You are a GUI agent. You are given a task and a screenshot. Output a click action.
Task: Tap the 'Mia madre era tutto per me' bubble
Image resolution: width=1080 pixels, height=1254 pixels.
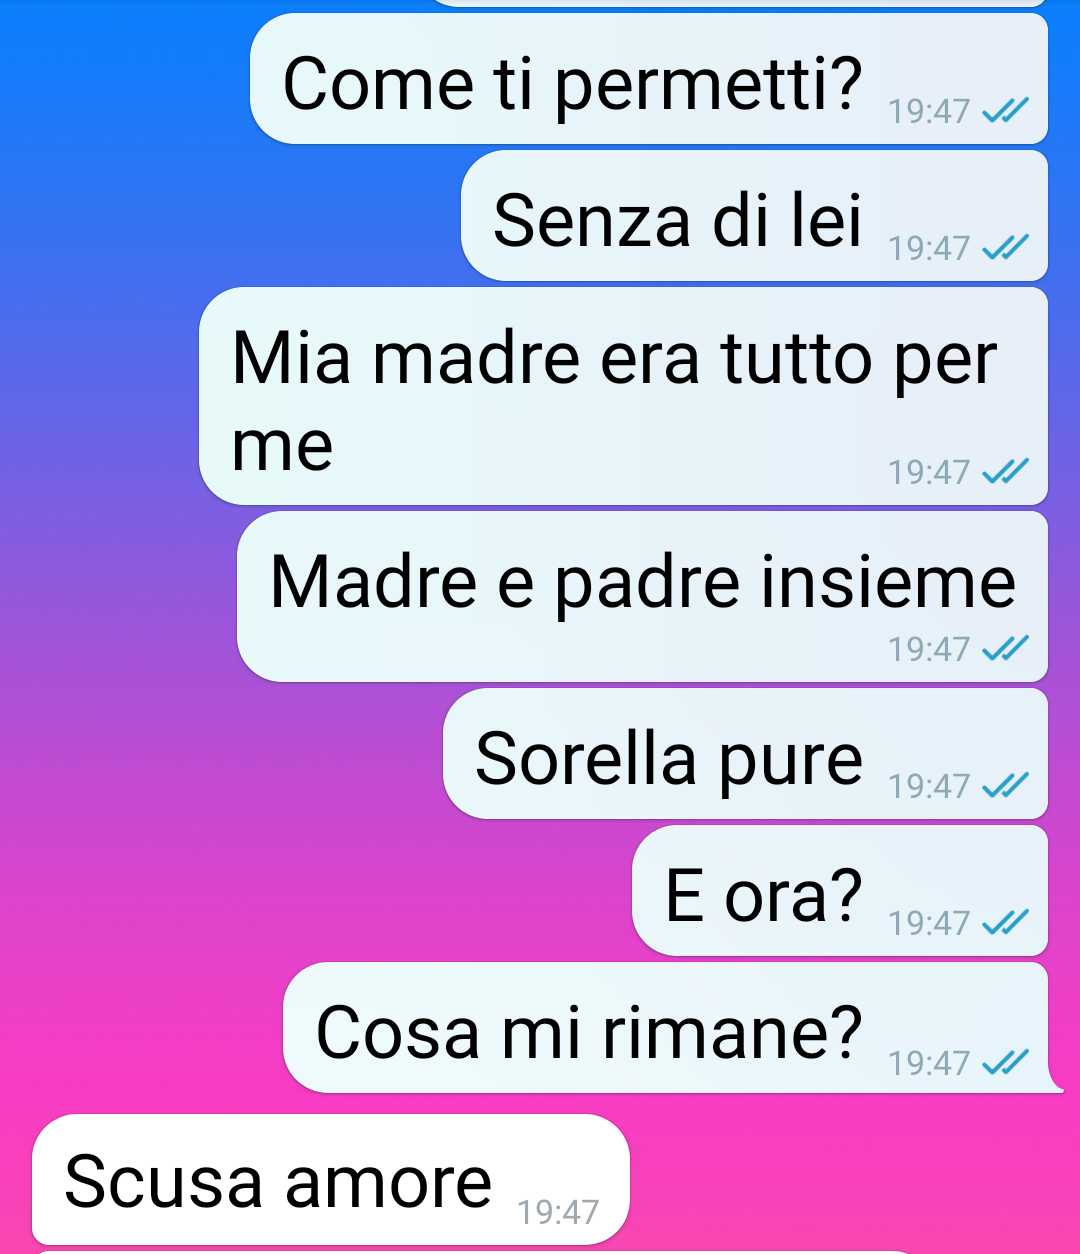623,396
